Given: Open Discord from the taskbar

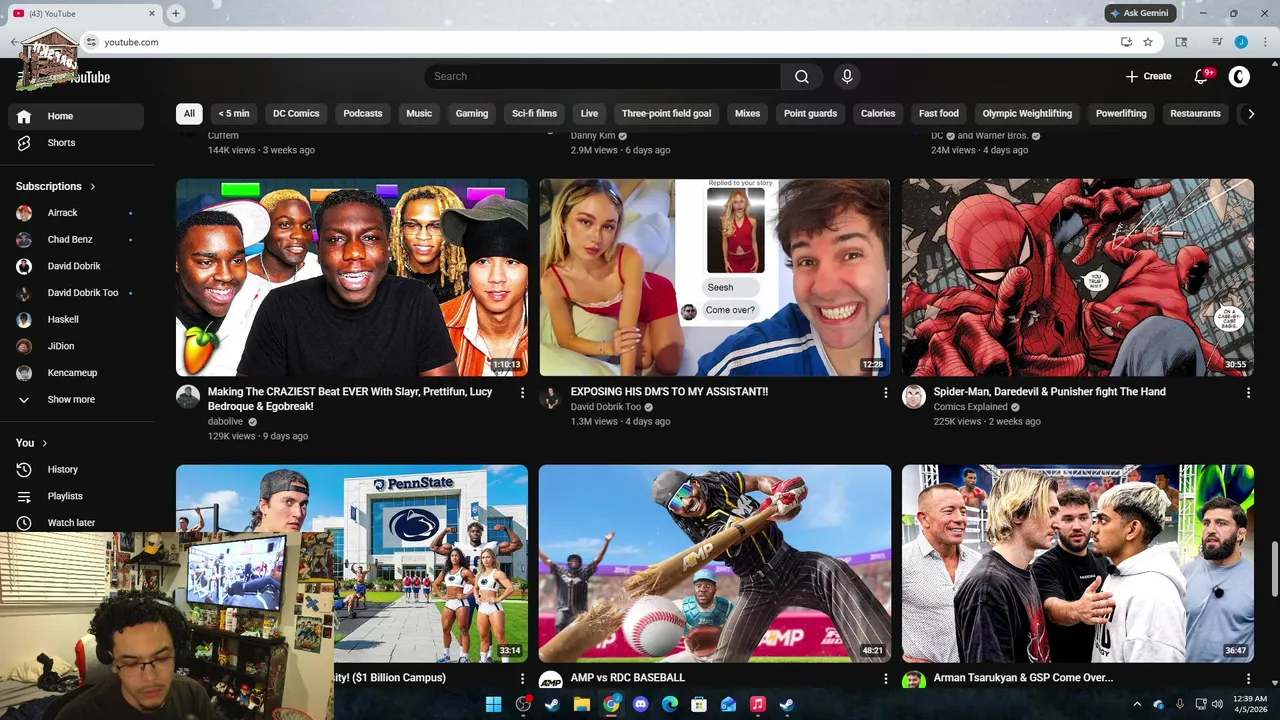Looking at the screenshot, I should [641, 704].
